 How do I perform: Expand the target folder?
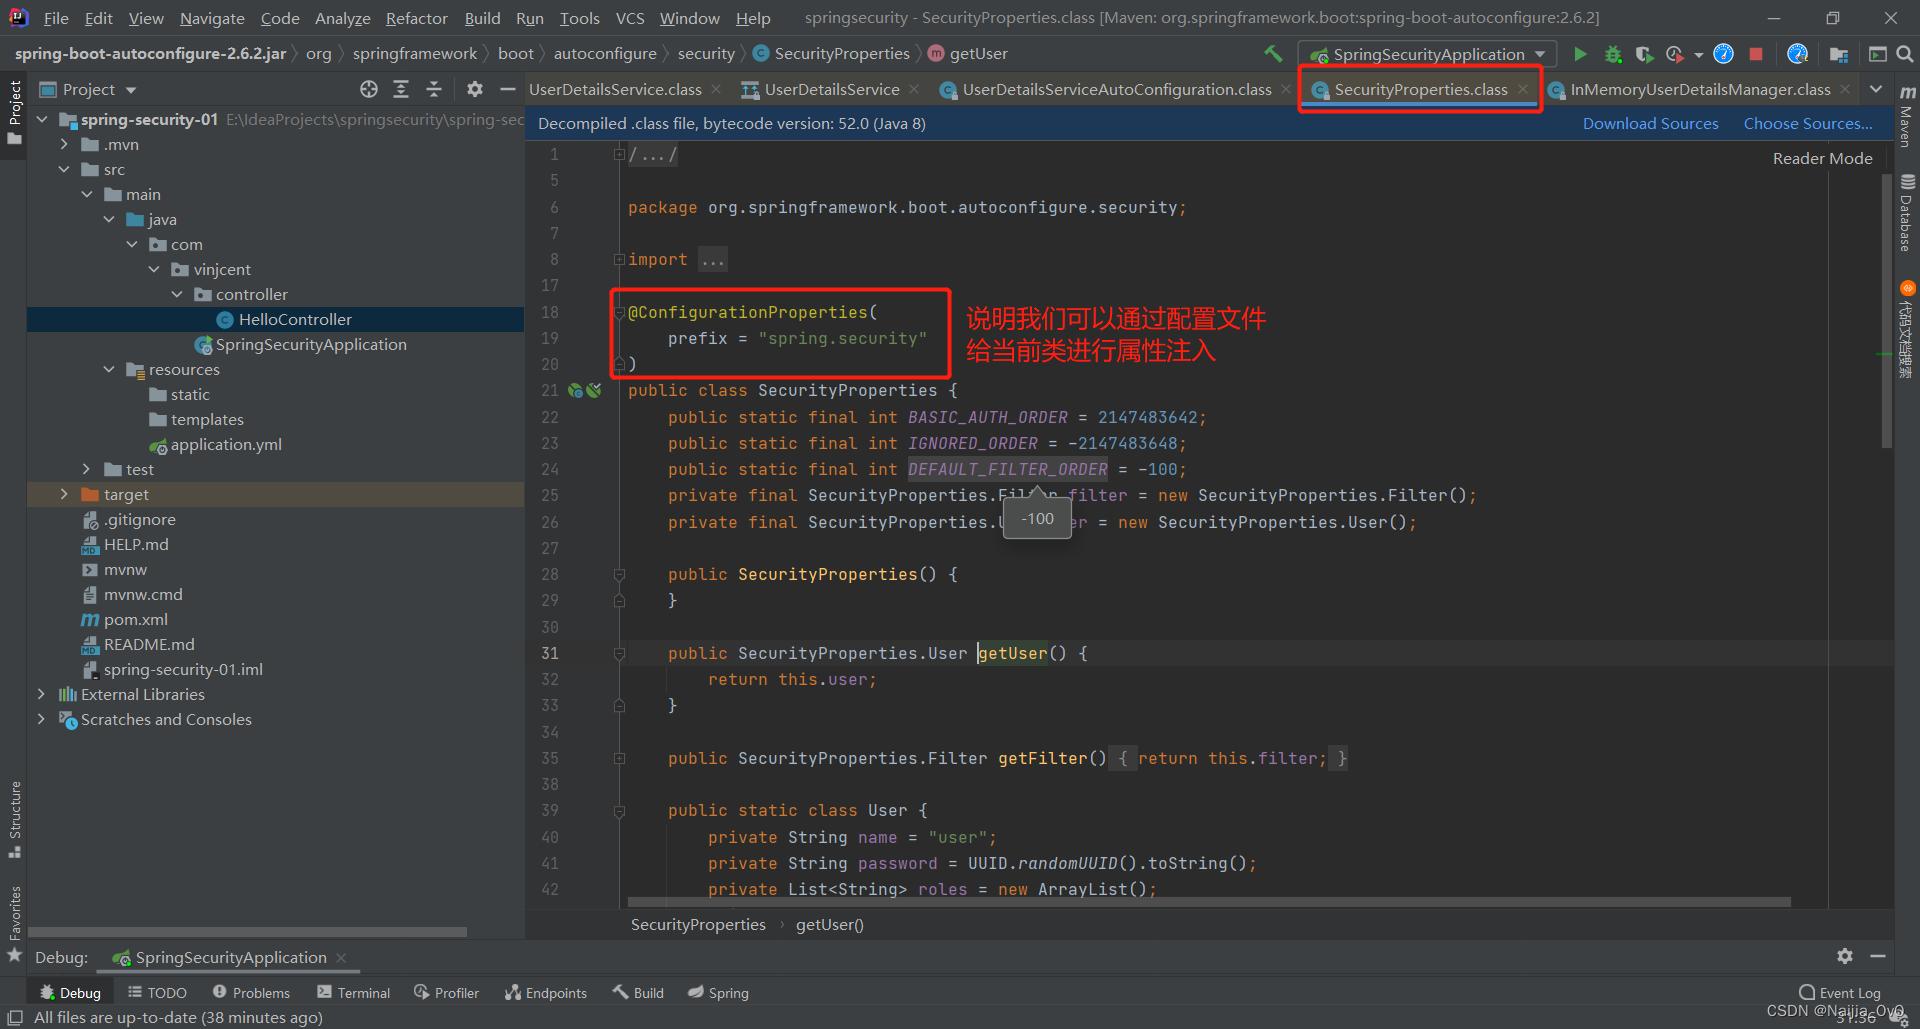coord(63,494)
